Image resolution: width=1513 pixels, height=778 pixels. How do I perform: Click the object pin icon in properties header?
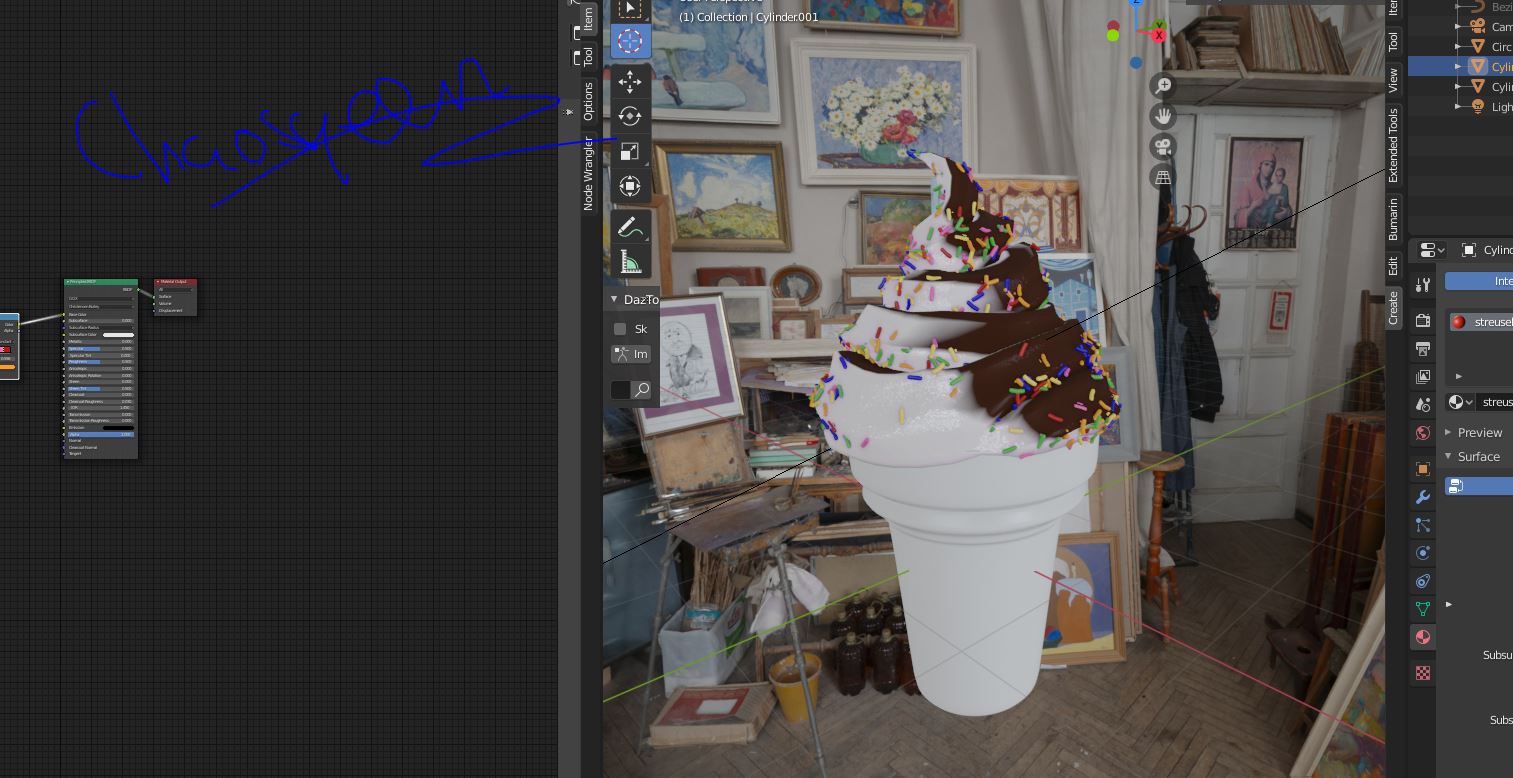click(1469, 250)
